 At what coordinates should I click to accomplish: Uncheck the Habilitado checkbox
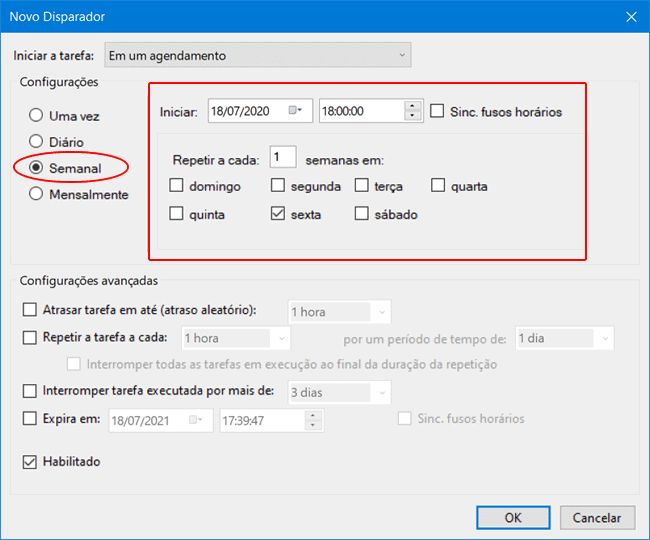click(x=30, y=462)
